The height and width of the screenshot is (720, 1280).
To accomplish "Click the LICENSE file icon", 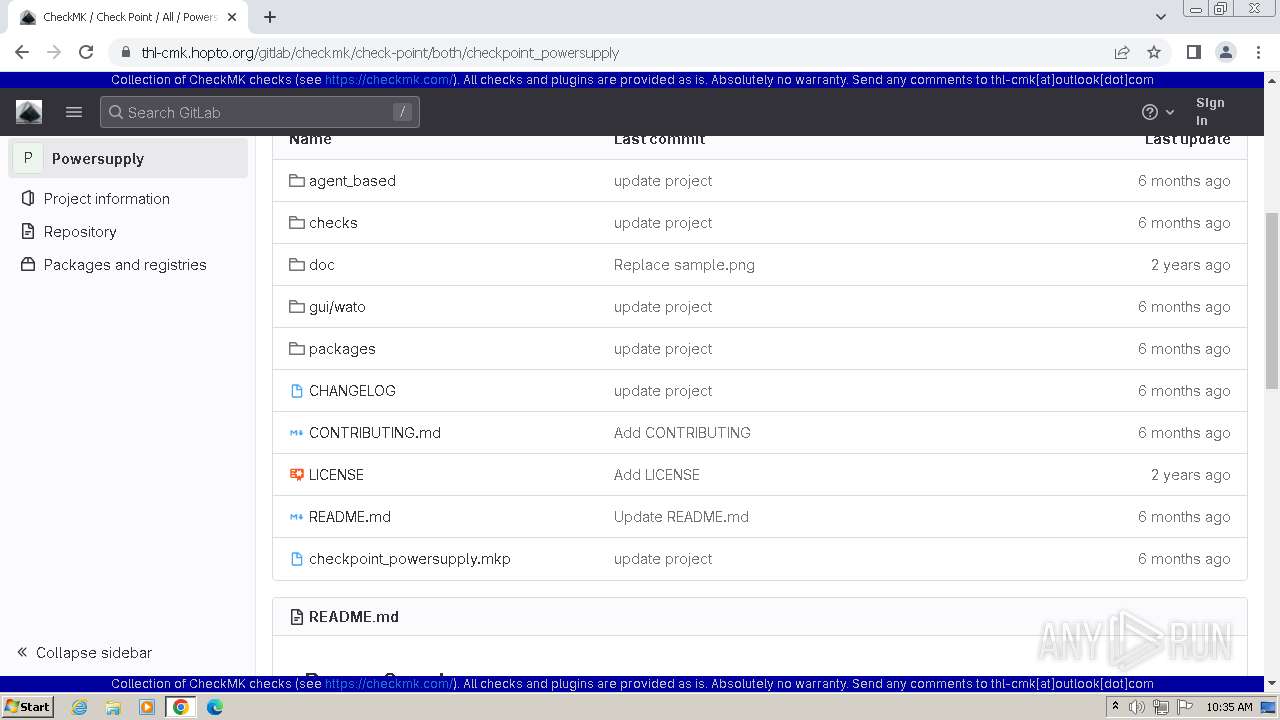I will pyautogui.click(x=296, y=475).
